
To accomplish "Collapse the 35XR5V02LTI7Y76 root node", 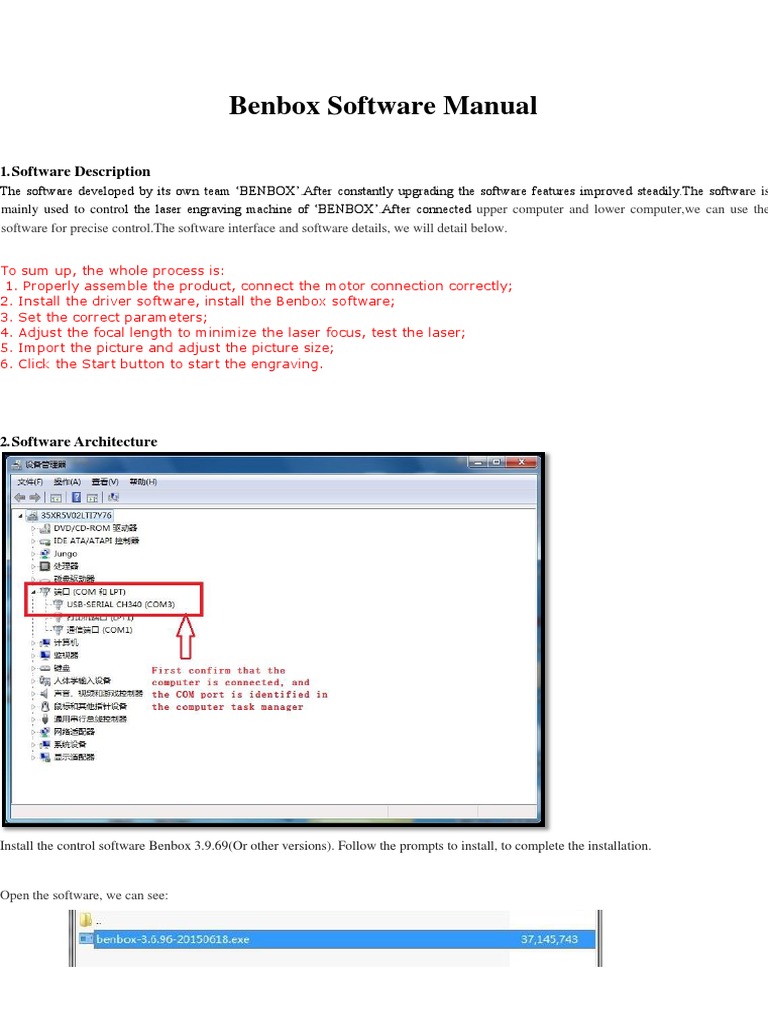I will pos(20,516).
